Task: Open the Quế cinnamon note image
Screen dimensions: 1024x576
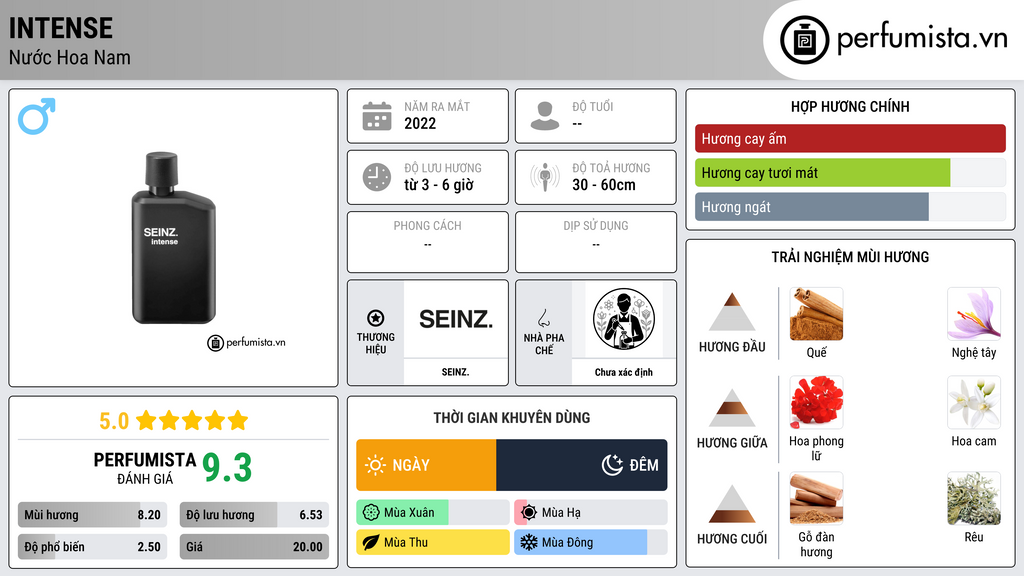Action: [x=816, y=314]
